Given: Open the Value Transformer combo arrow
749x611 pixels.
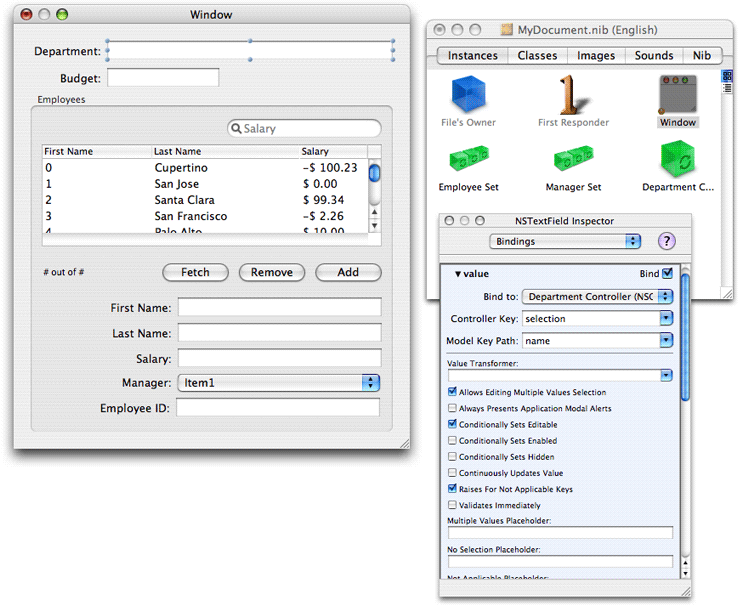Looking at the screenshot, I should click(666, 375).
